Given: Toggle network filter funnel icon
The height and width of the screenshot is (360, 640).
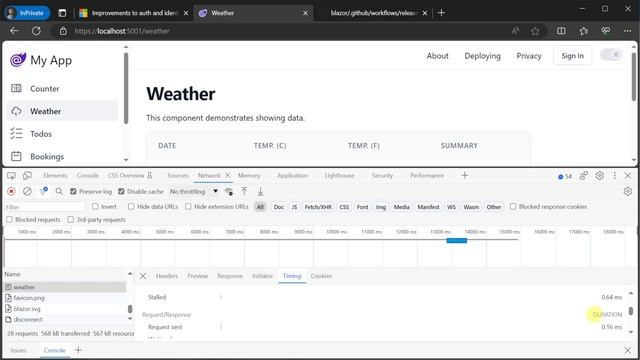Looking at the screenshot, I should pyautogui.click(x=43, y=191).
